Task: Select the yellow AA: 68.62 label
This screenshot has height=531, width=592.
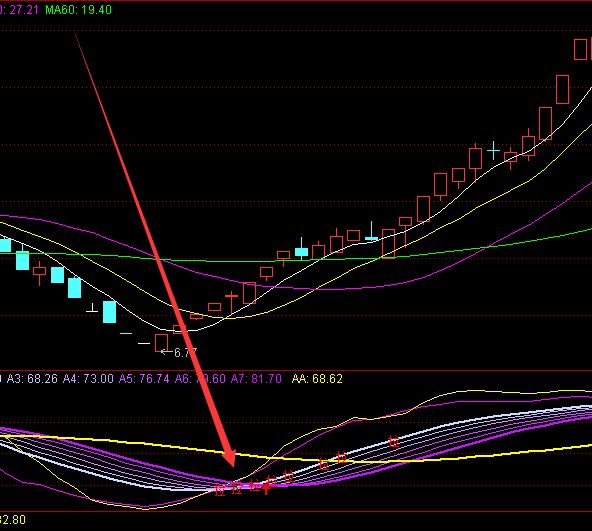Action: pyautogui.click(x=317, y=378)
